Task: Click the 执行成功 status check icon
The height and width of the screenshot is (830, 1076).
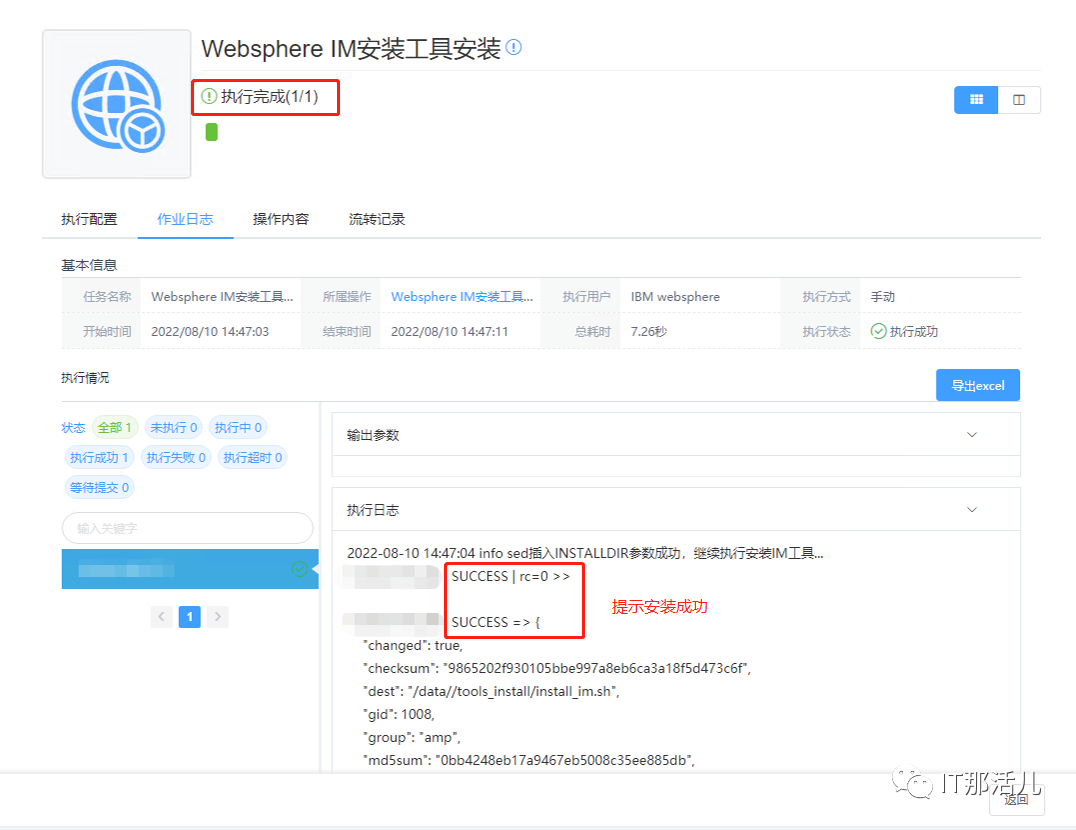Action: pyautogui.click(x=878, y=331)
